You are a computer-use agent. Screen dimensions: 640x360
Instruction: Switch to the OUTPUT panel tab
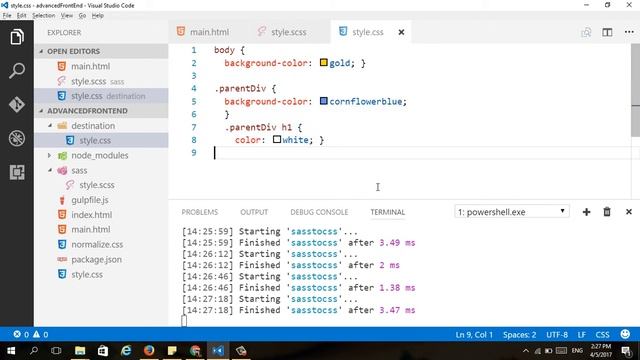click(254, 212)
